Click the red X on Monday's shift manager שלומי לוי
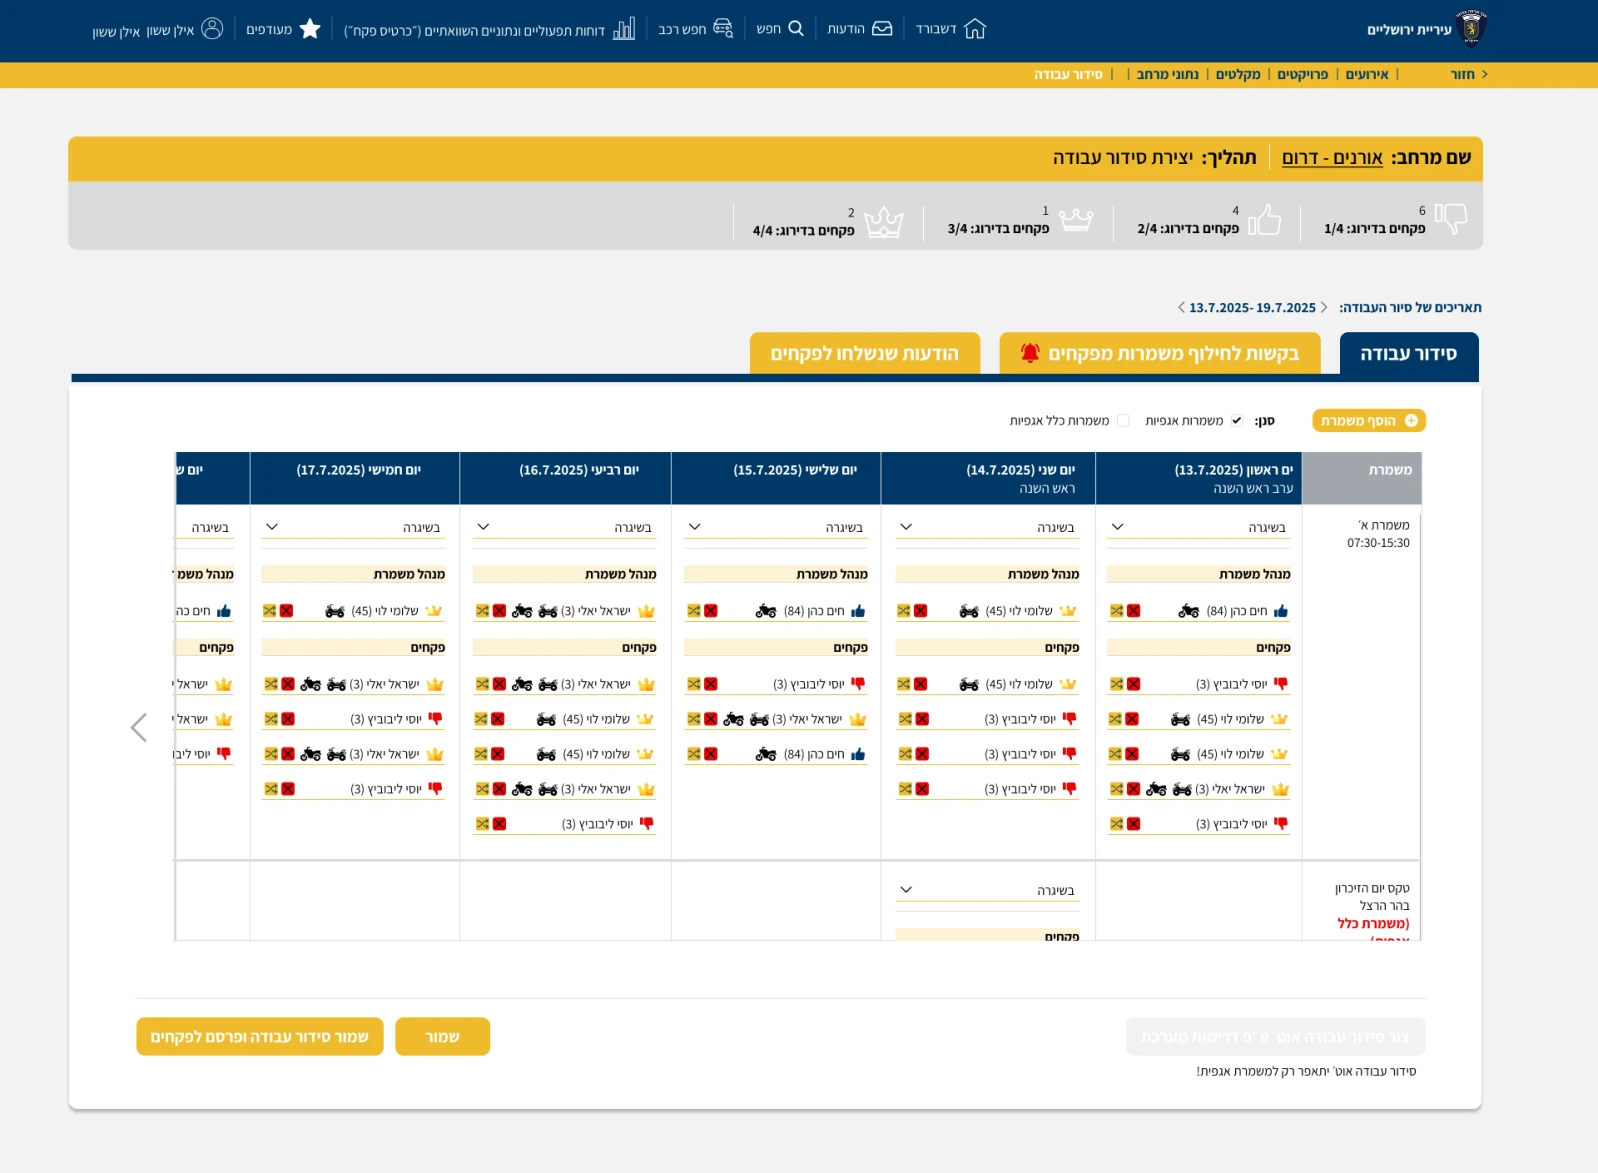The width and height of the screenshot is (1598, 1173). 920,611
